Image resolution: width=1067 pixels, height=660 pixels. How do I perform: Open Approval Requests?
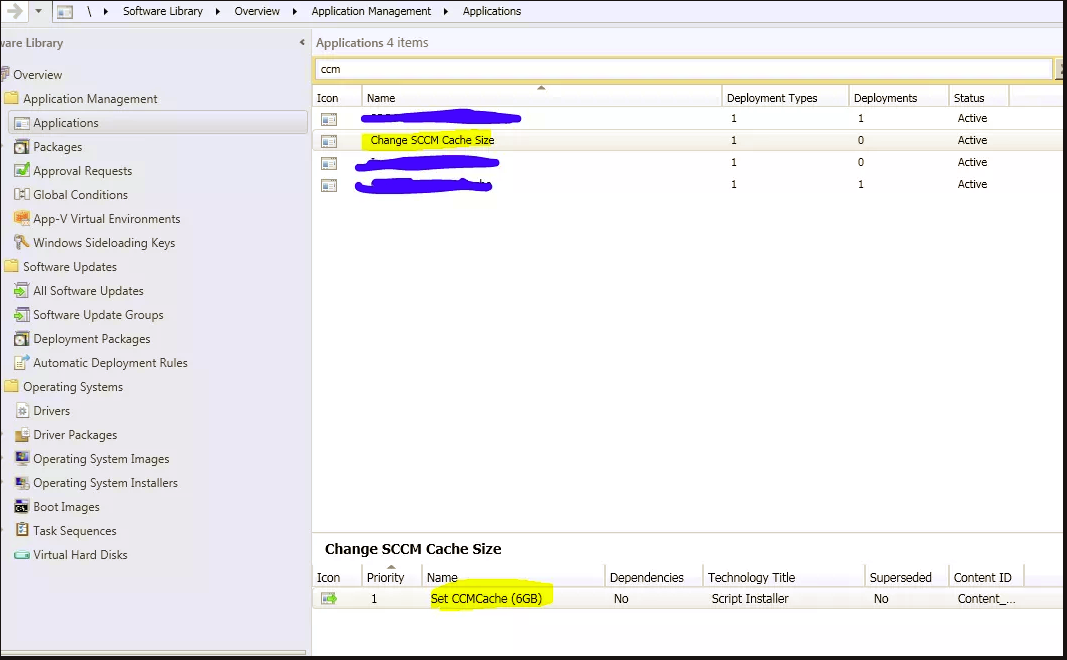point(82,171)
